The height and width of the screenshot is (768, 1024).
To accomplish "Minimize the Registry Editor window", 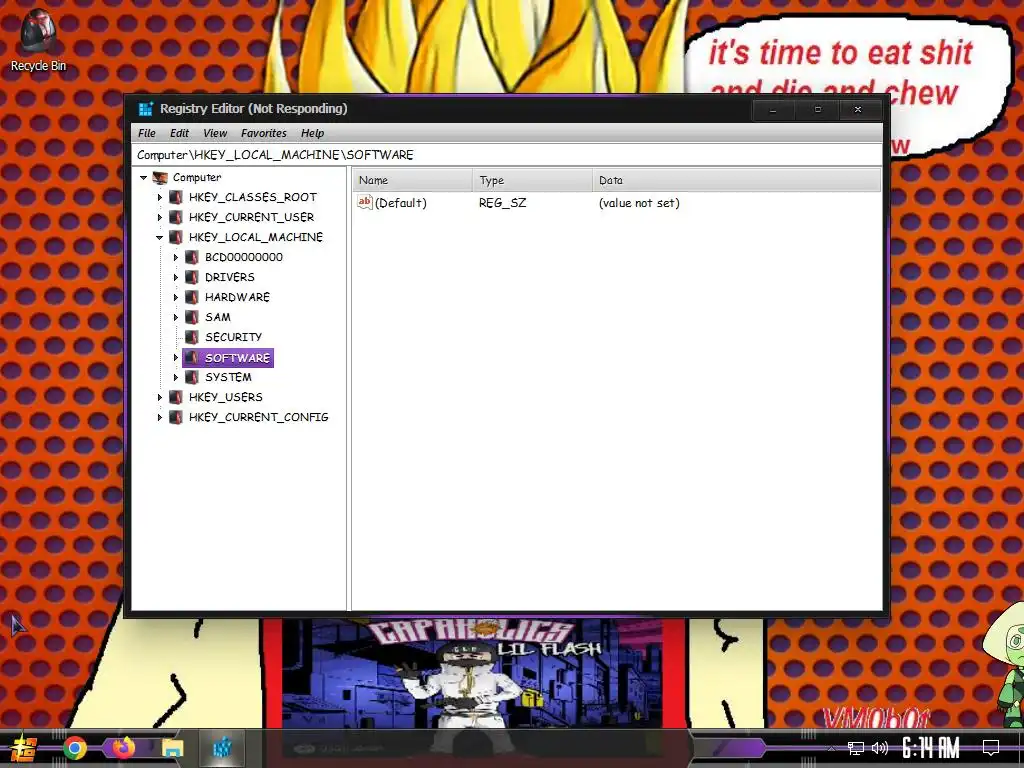I will 773,110.
